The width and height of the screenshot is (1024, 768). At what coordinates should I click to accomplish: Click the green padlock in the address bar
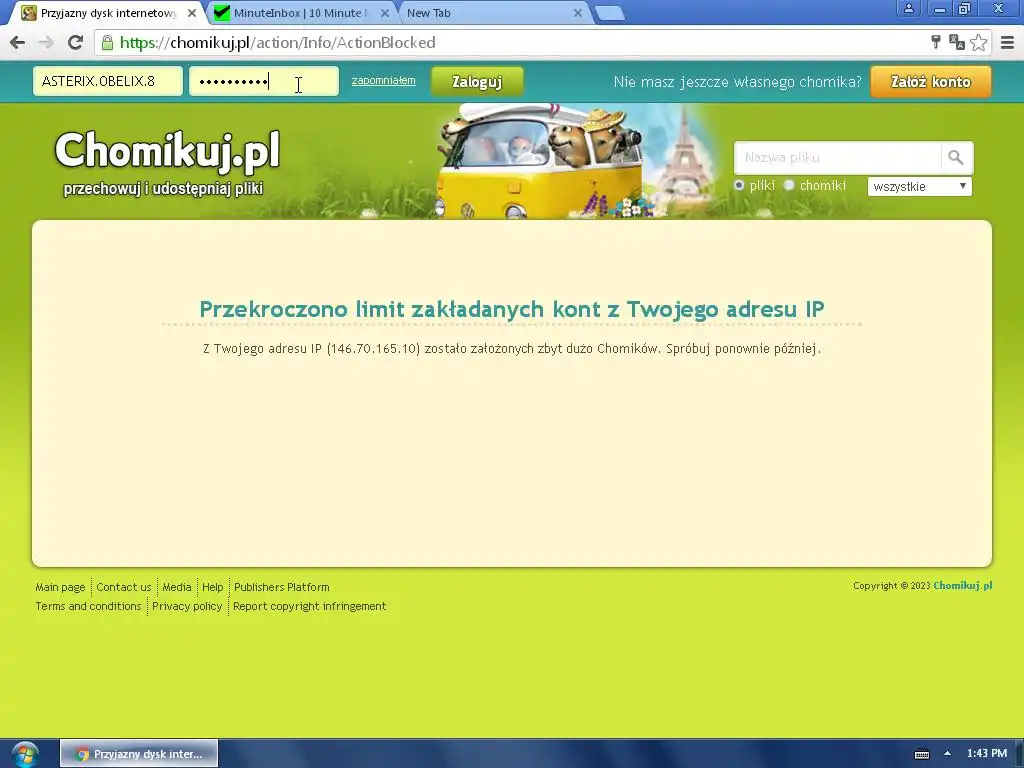point(107,42)
